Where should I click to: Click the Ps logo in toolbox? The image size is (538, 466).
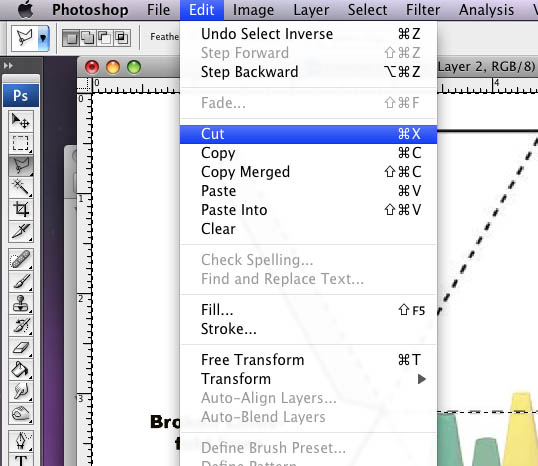coord(21,95)
